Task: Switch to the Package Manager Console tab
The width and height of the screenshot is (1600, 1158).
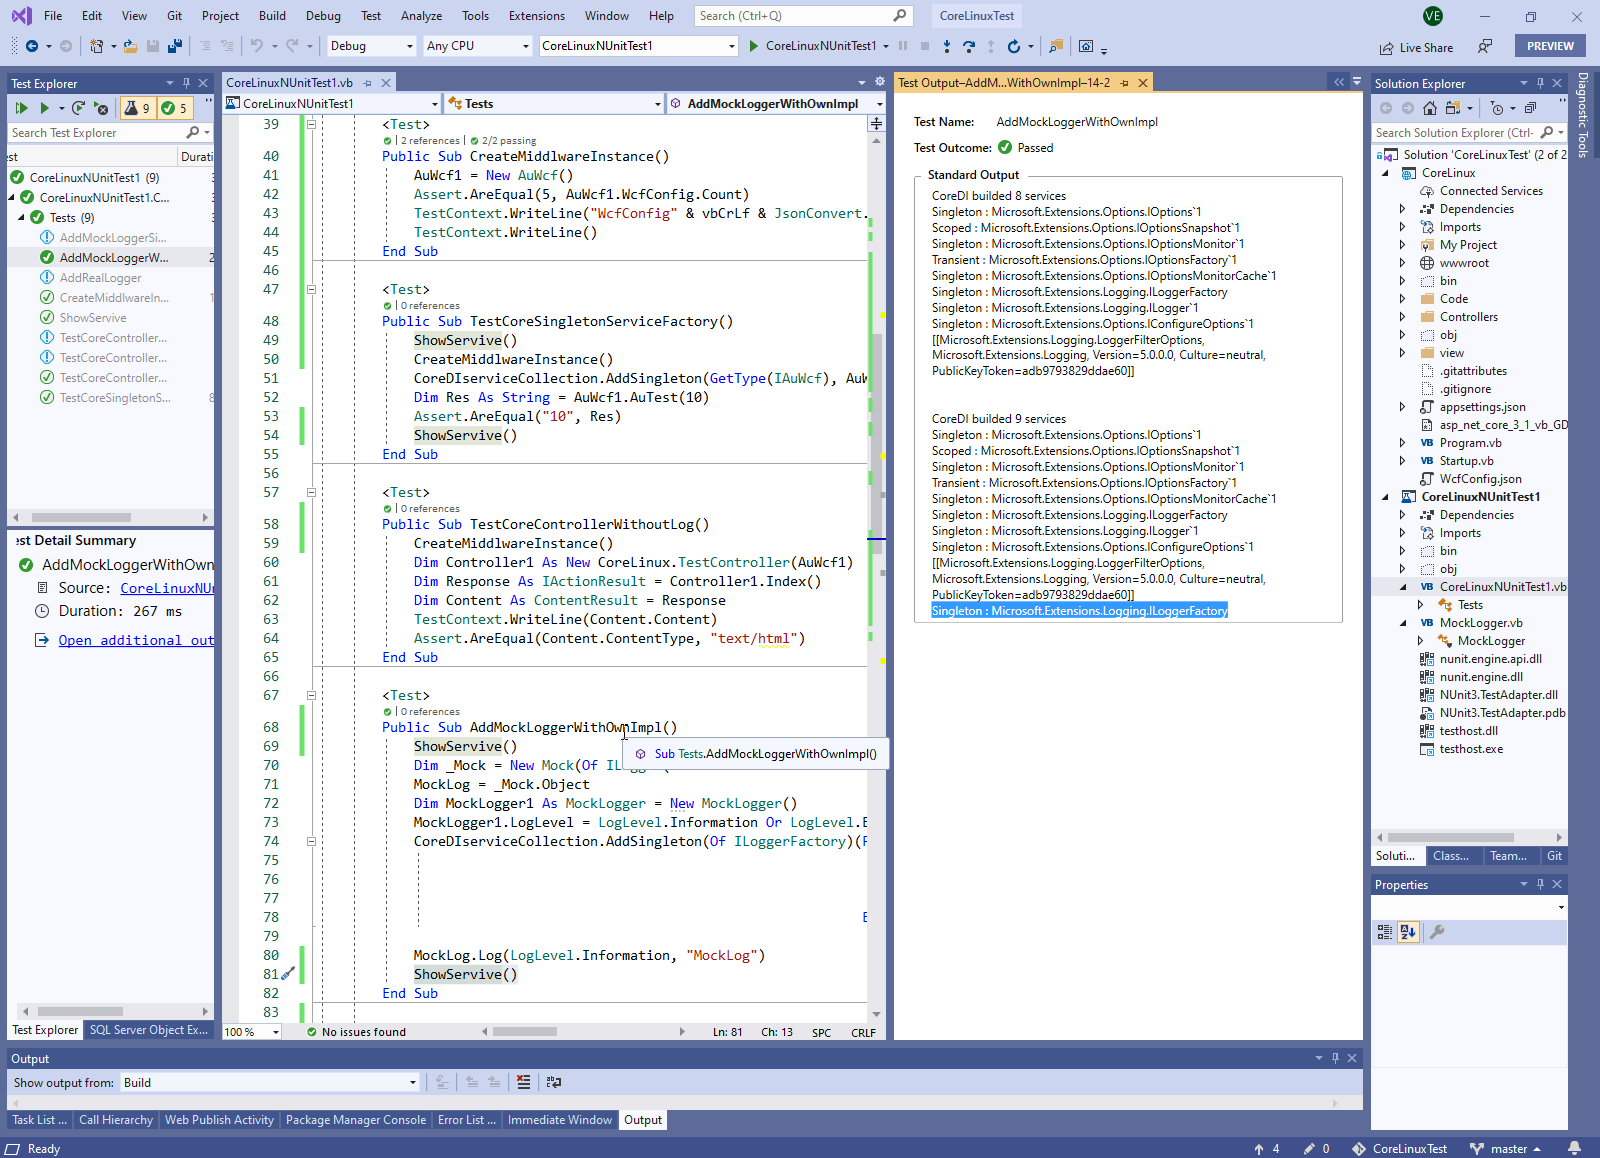Action: (x=355, y=1120)
